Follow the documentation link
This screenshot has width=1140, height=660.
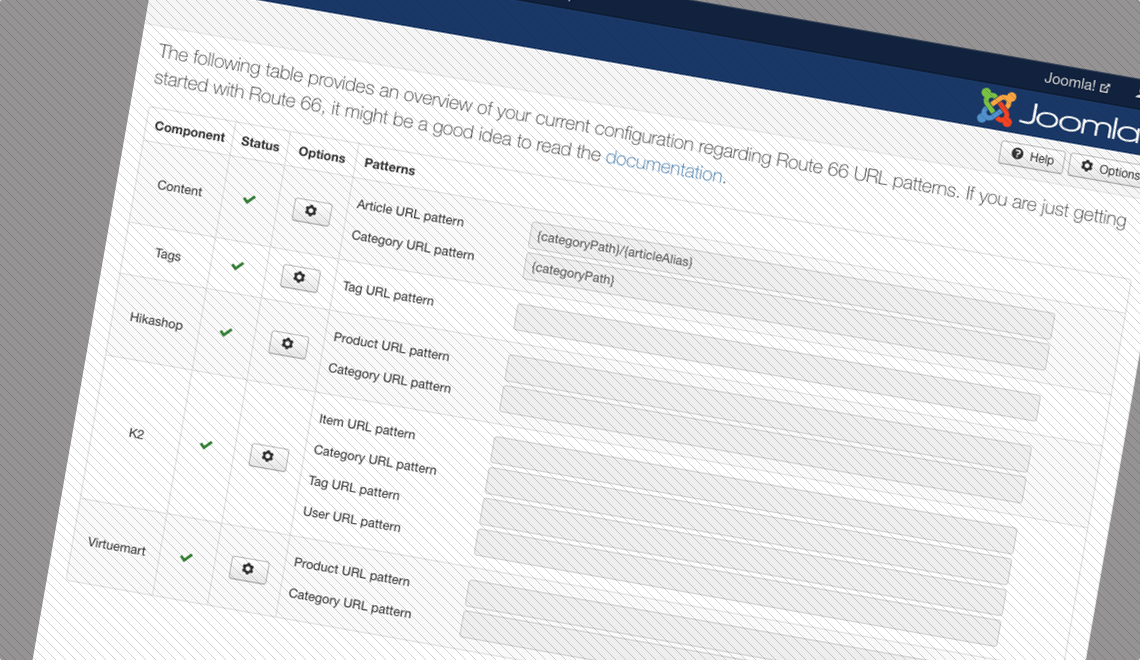click(x=664, y=166)
